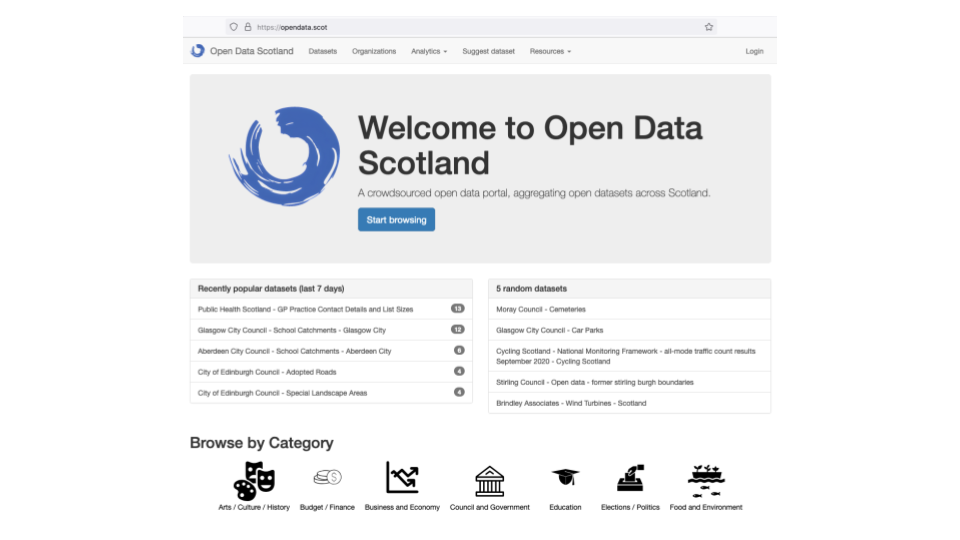Expand the Analytics dropdown menu

(429, 51)
